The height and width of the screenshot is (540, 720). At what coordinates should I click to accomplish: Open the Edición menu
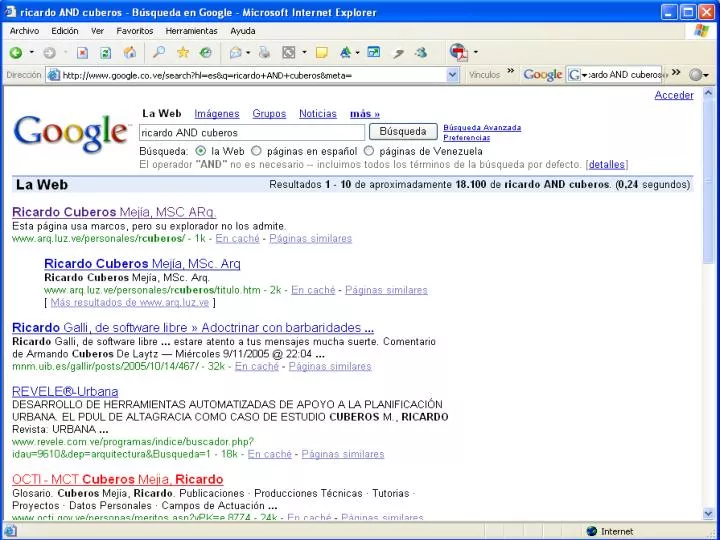pyautogui.click(x=65, y=31)
